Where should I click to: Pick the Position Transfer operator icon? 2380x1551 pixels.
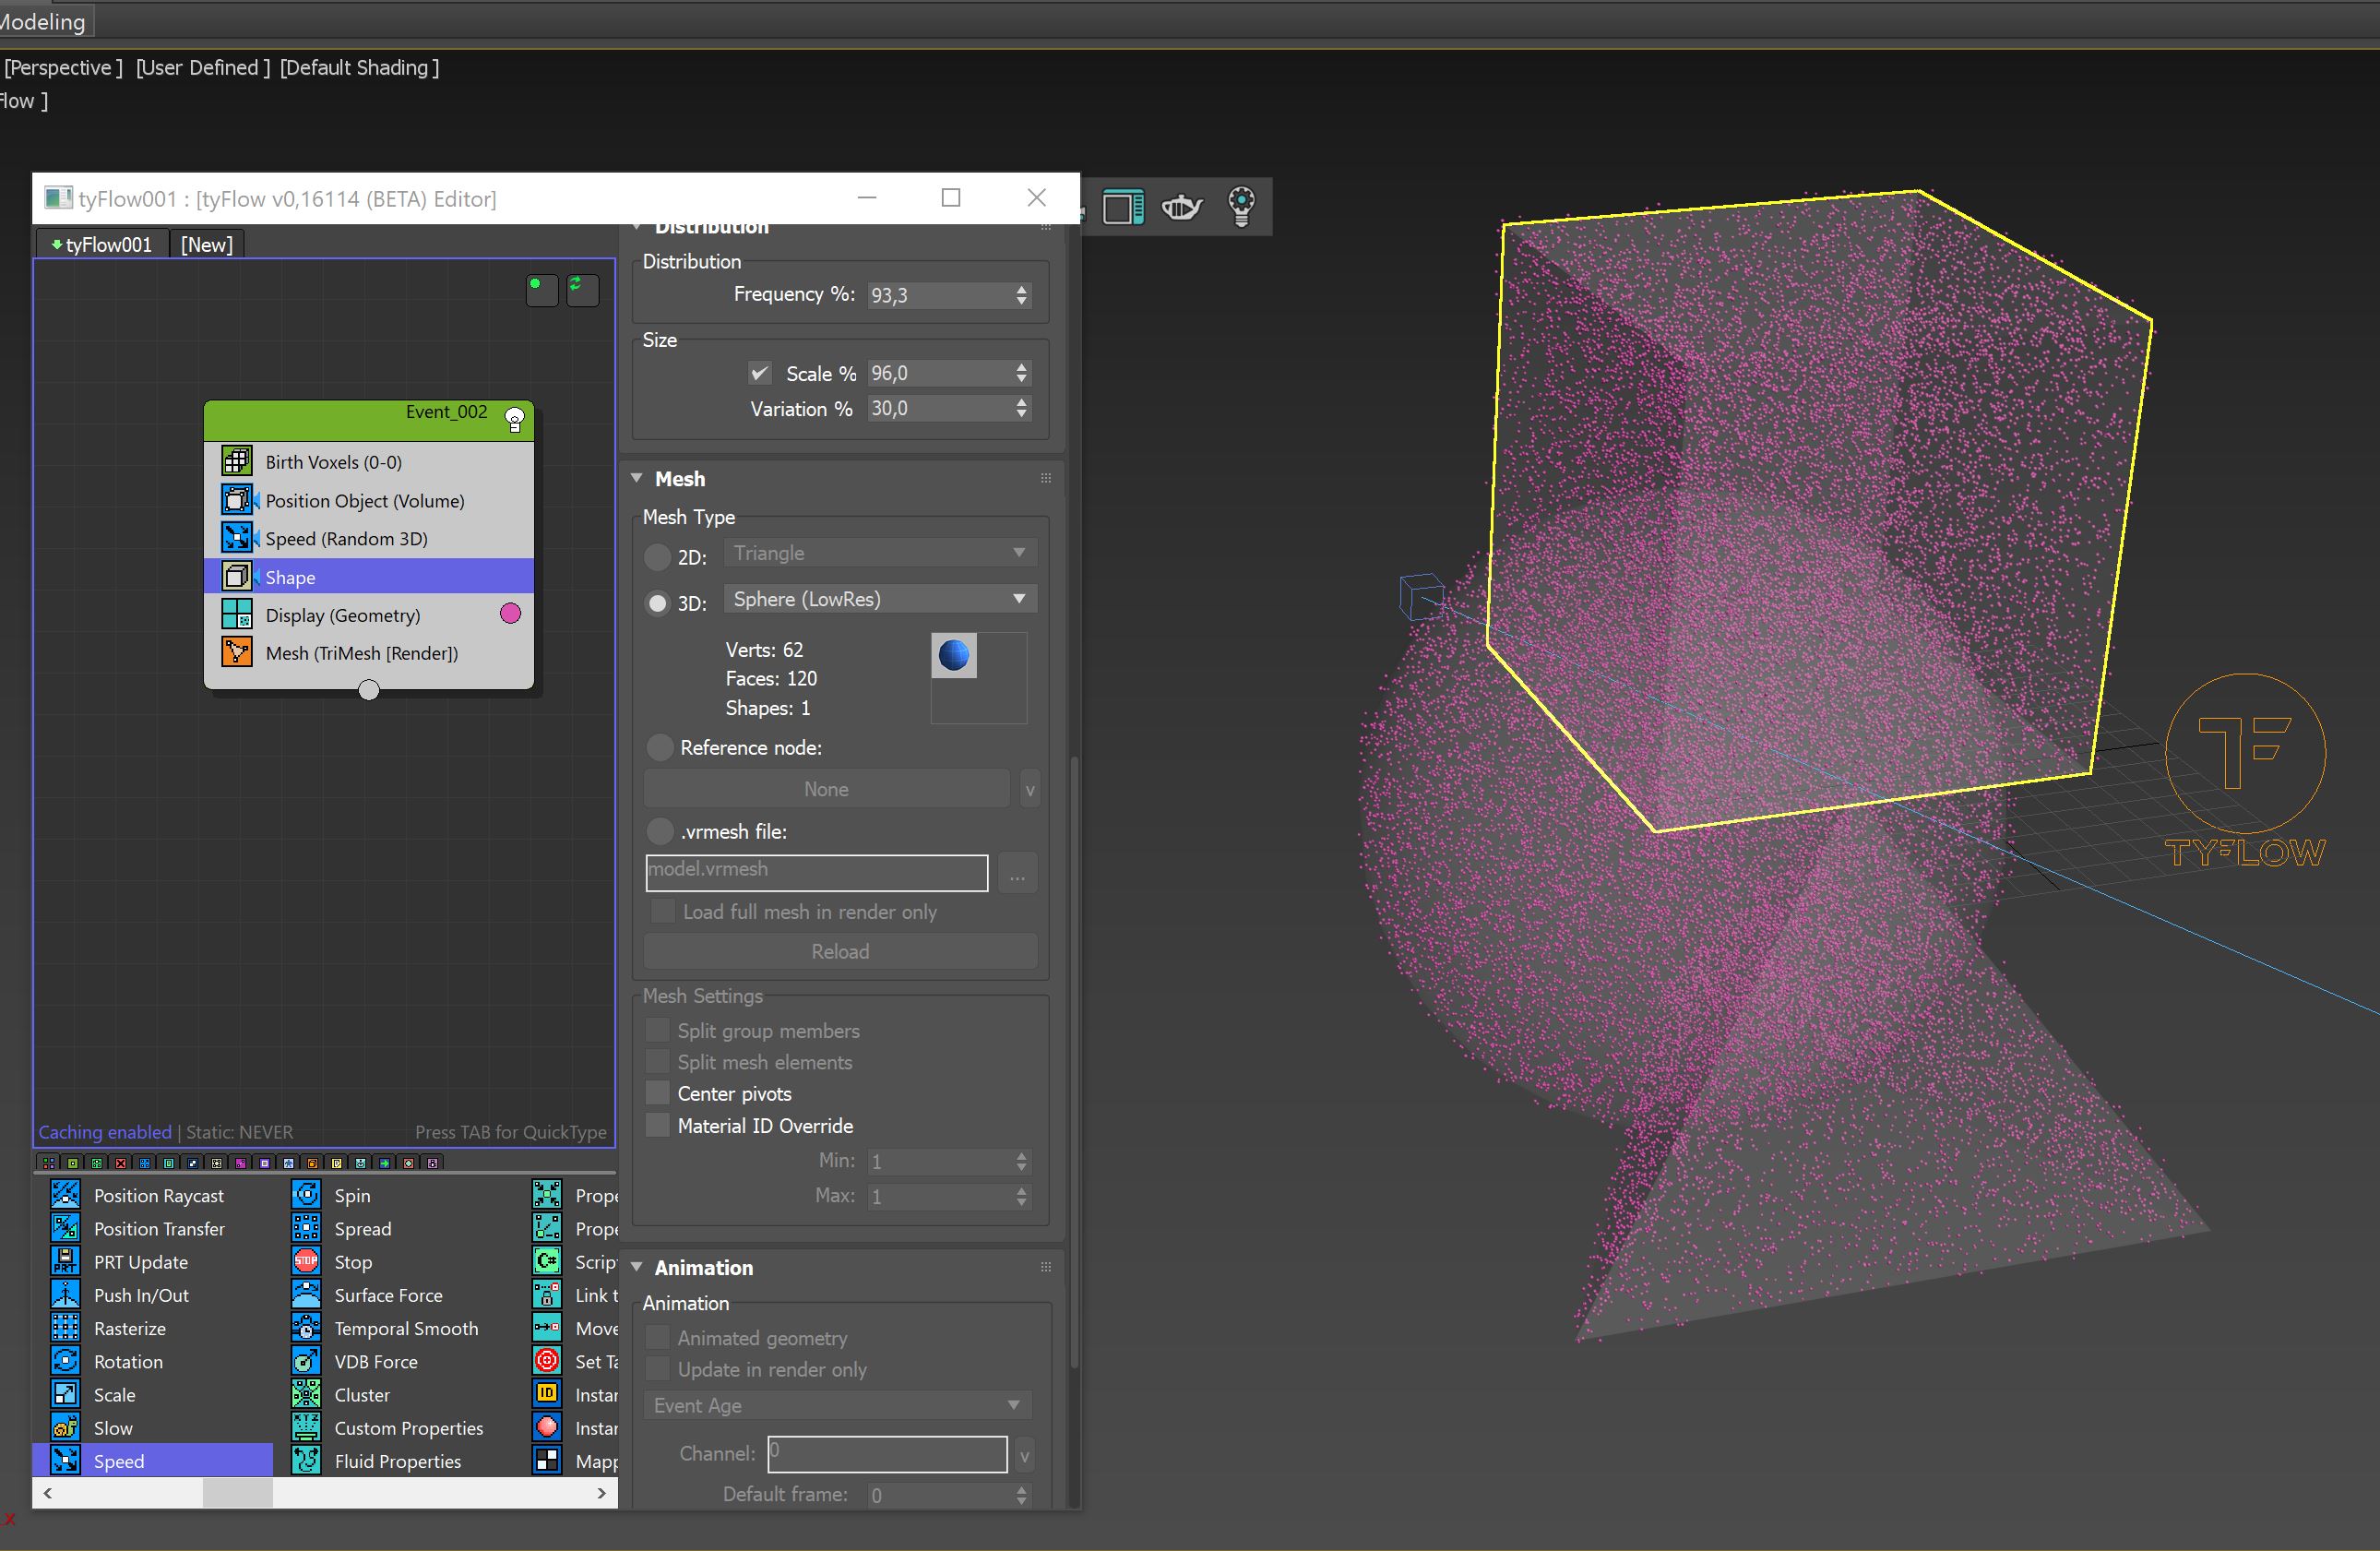65,1227
